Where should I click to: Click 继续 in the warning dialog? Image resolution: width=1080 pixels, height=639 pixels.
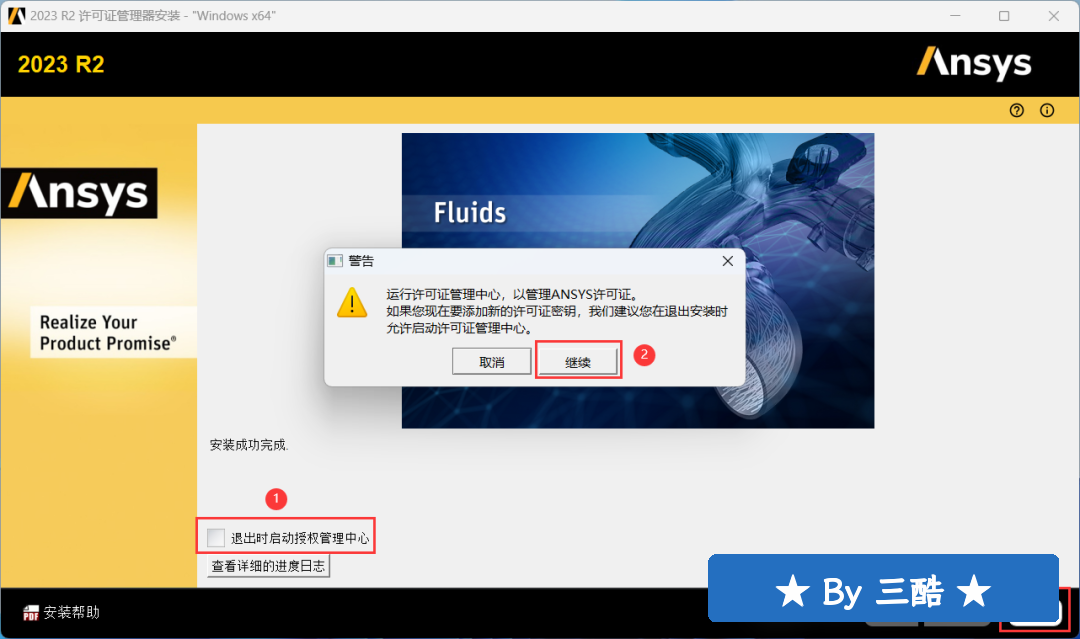click(x=578, y=362)
